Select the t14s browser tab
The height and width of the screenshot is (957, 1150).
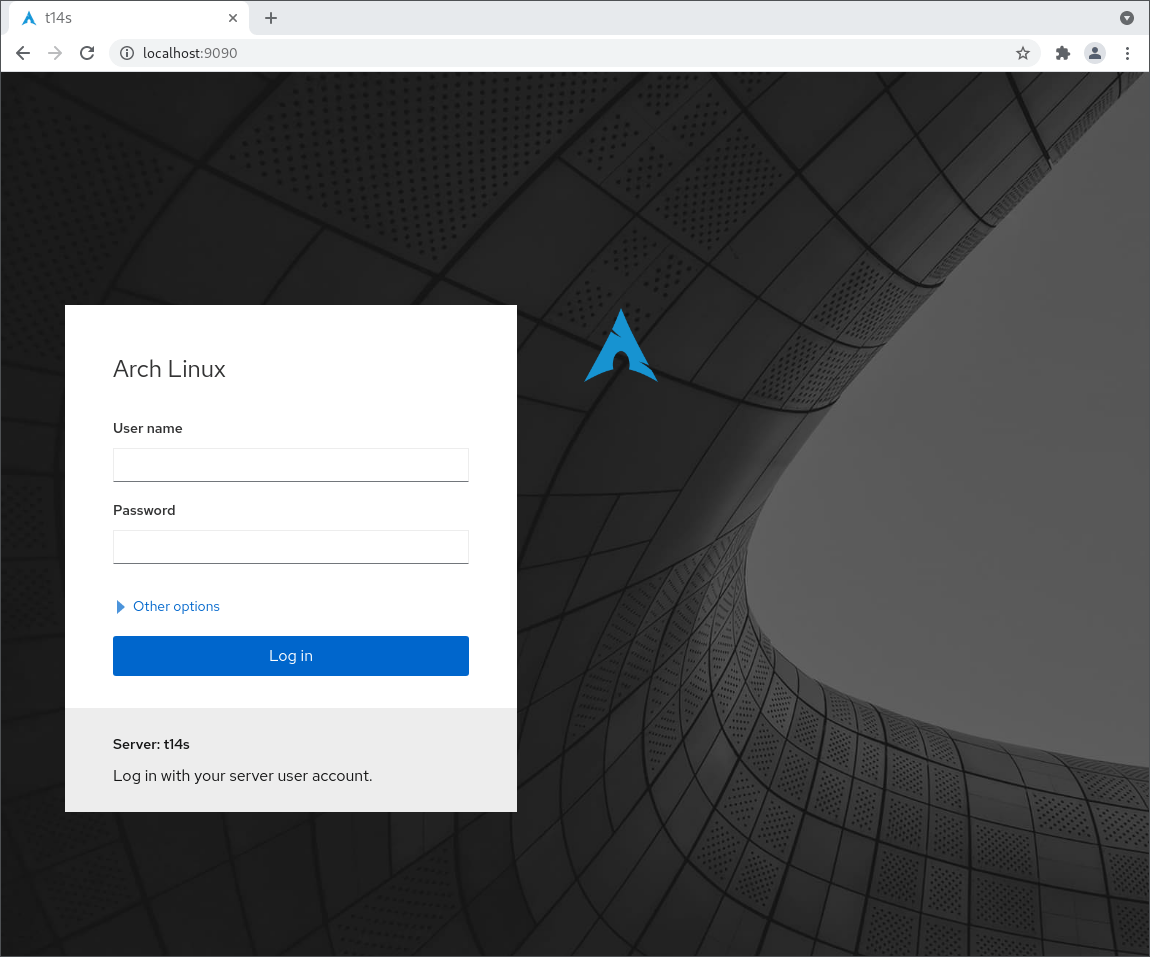point(120,18)
